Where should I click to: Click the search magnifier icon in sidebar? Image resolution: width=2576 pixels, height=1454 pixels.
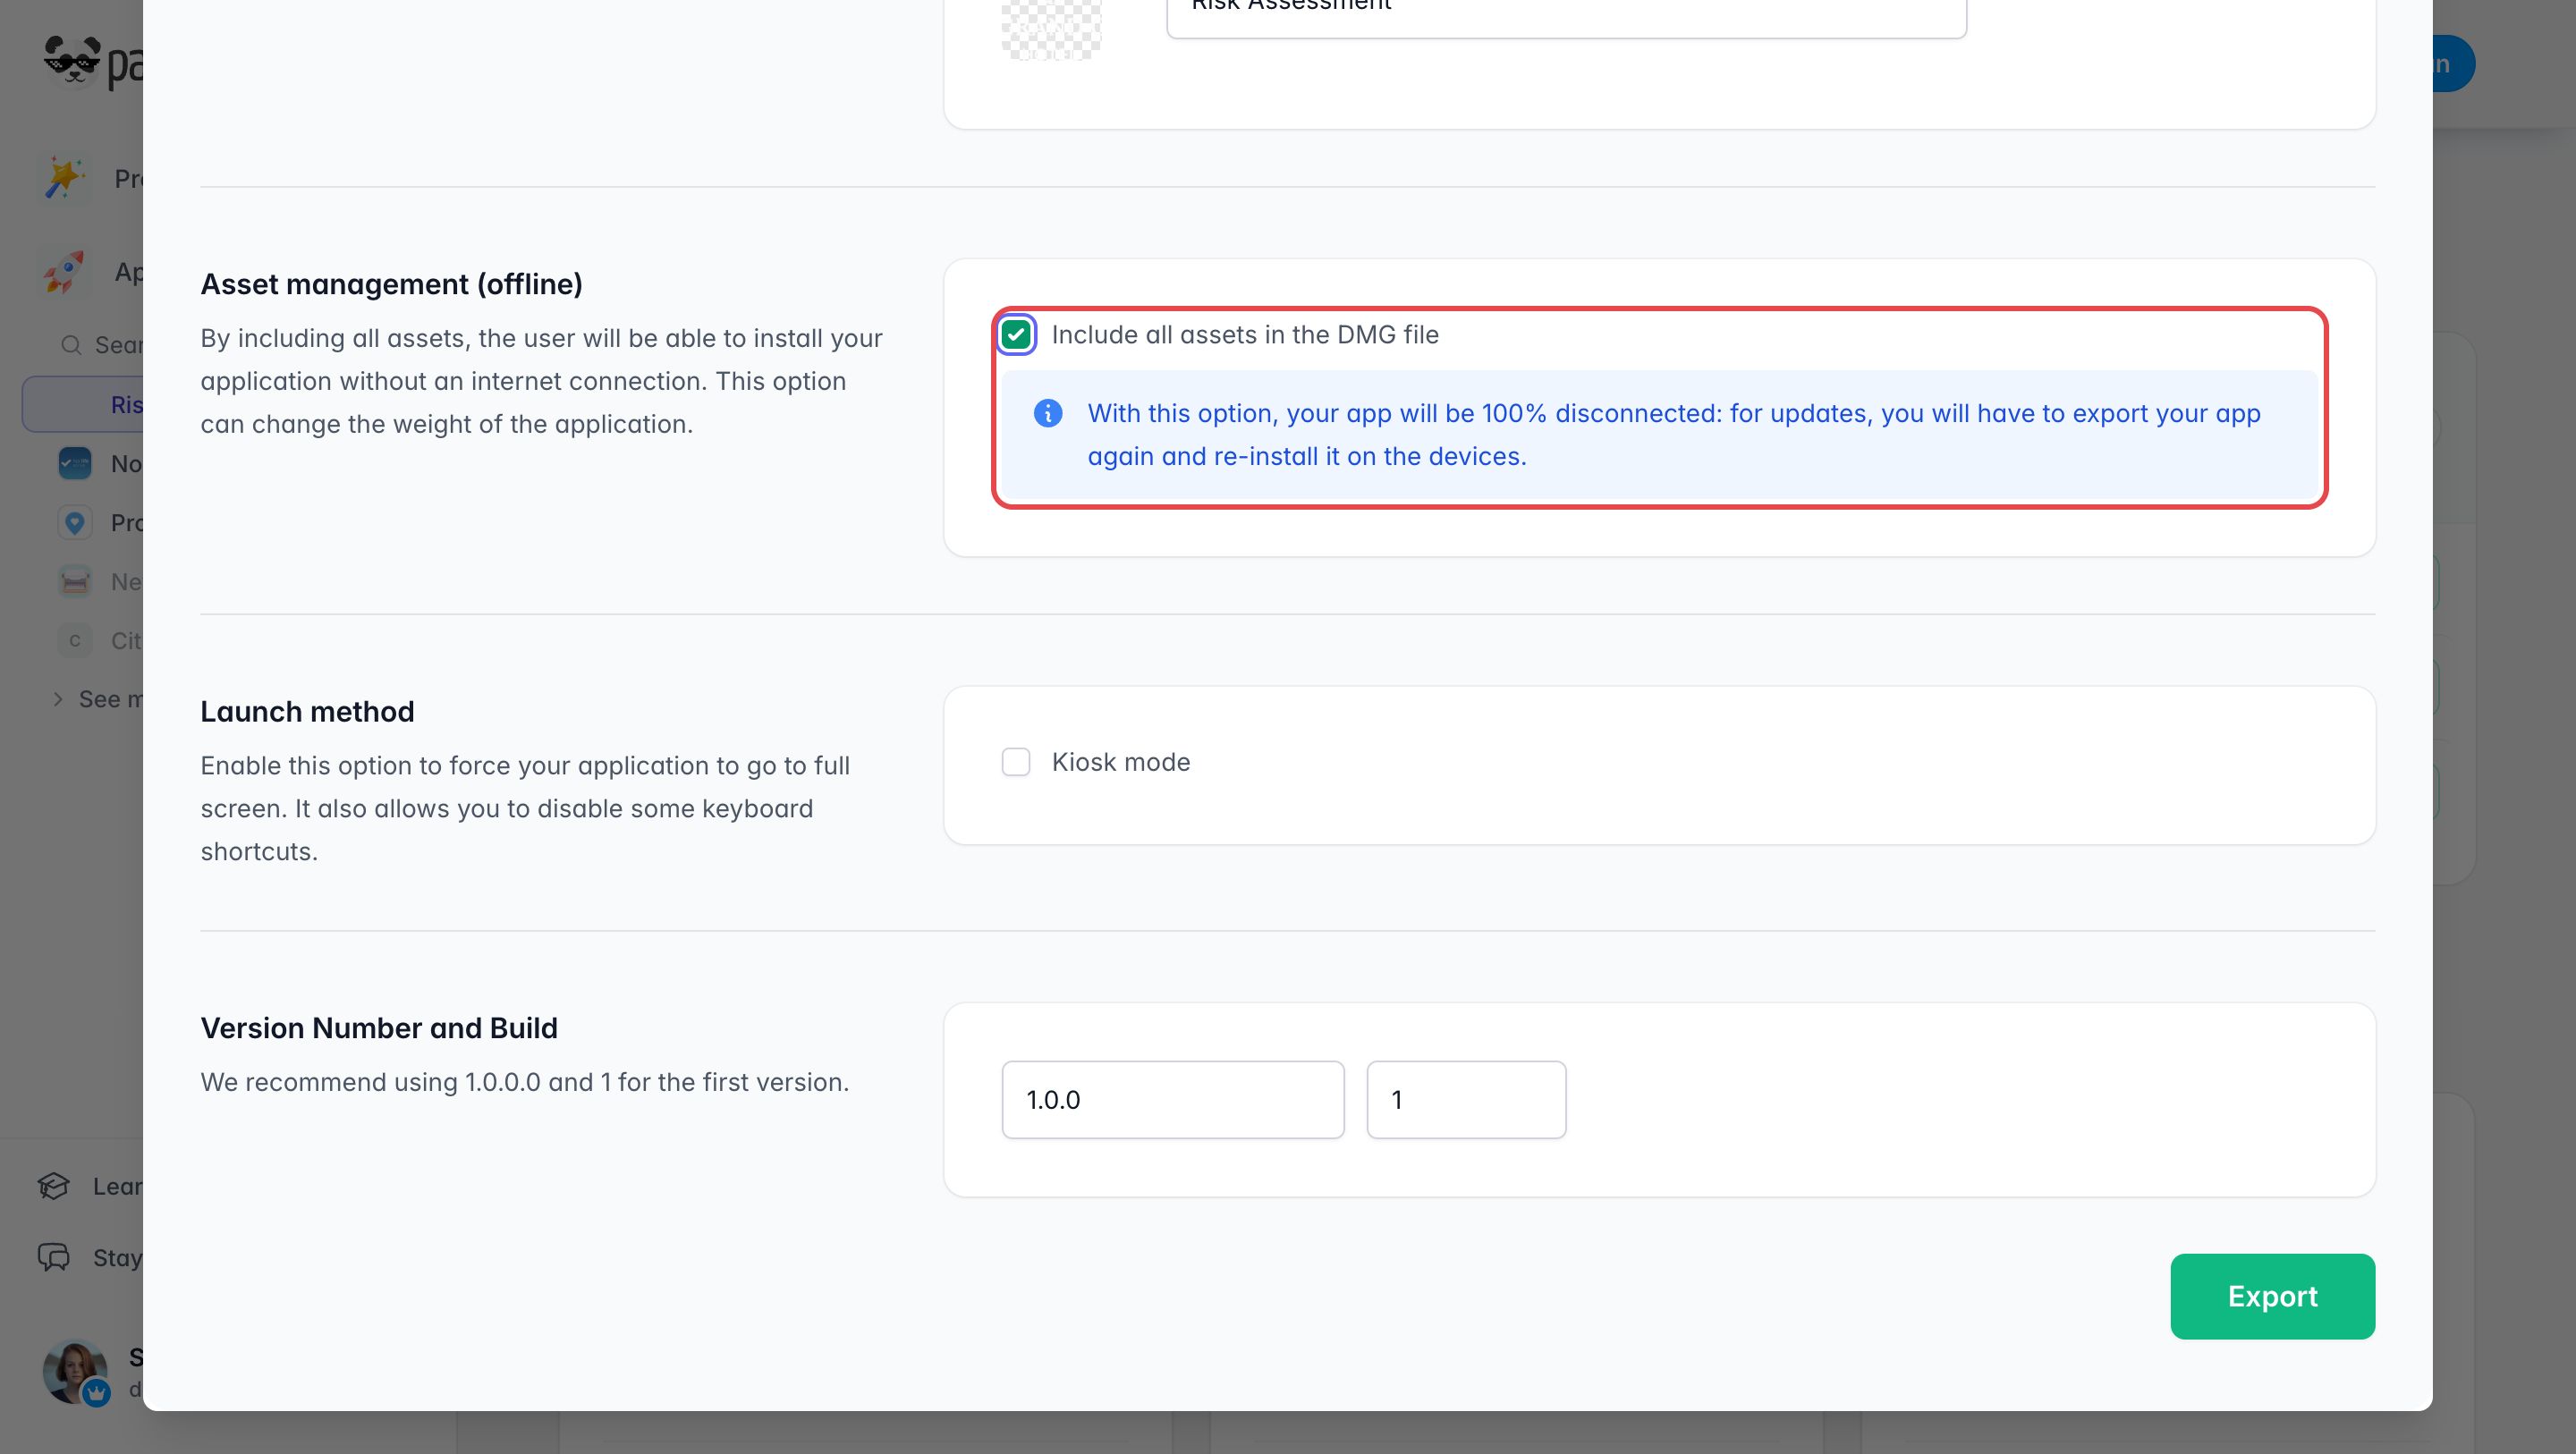pos(71,345)
